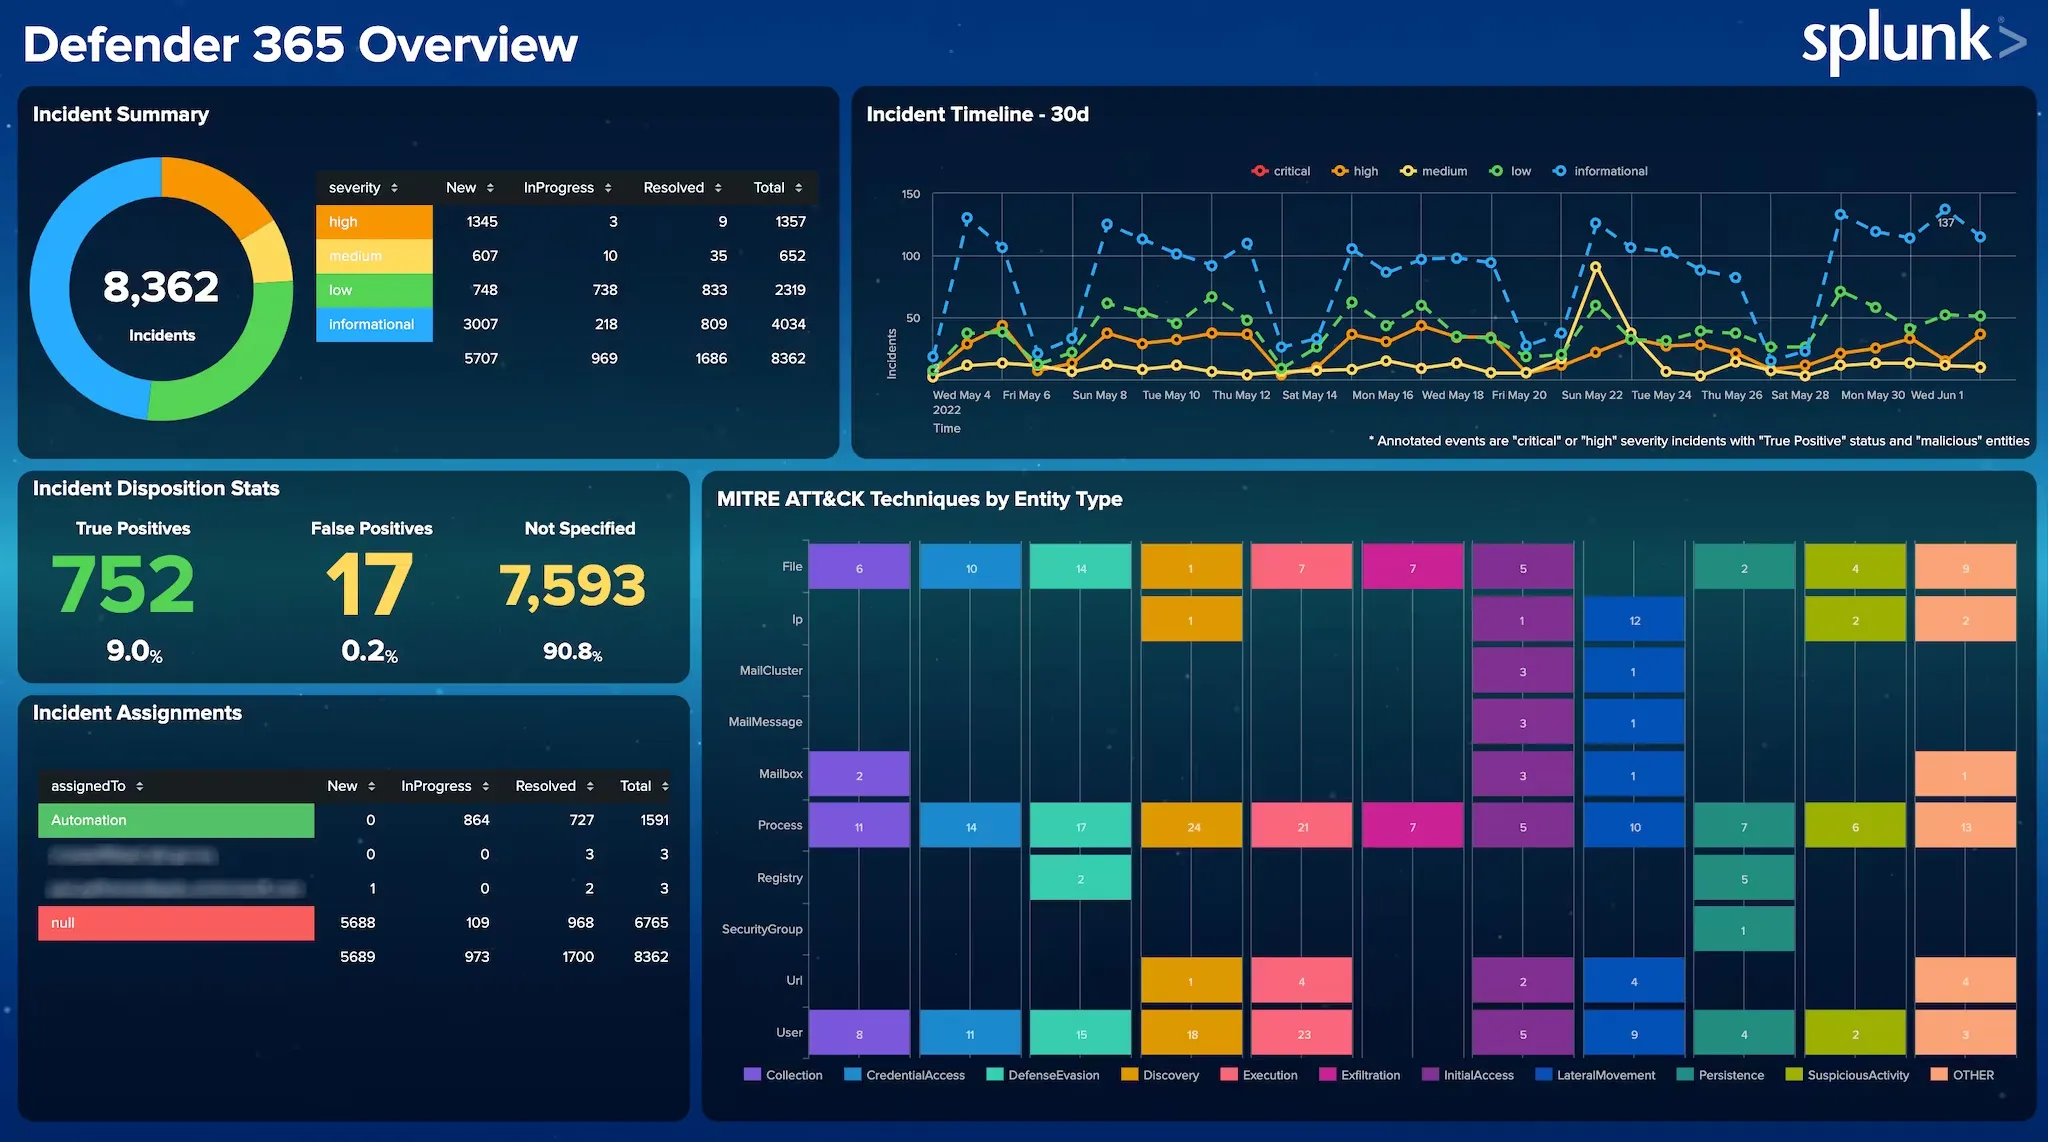The height and width of the screenshot is (1142, 2048).
Task: Click File DefenseEvasion bar valued 14
Action: (1081, 567)
